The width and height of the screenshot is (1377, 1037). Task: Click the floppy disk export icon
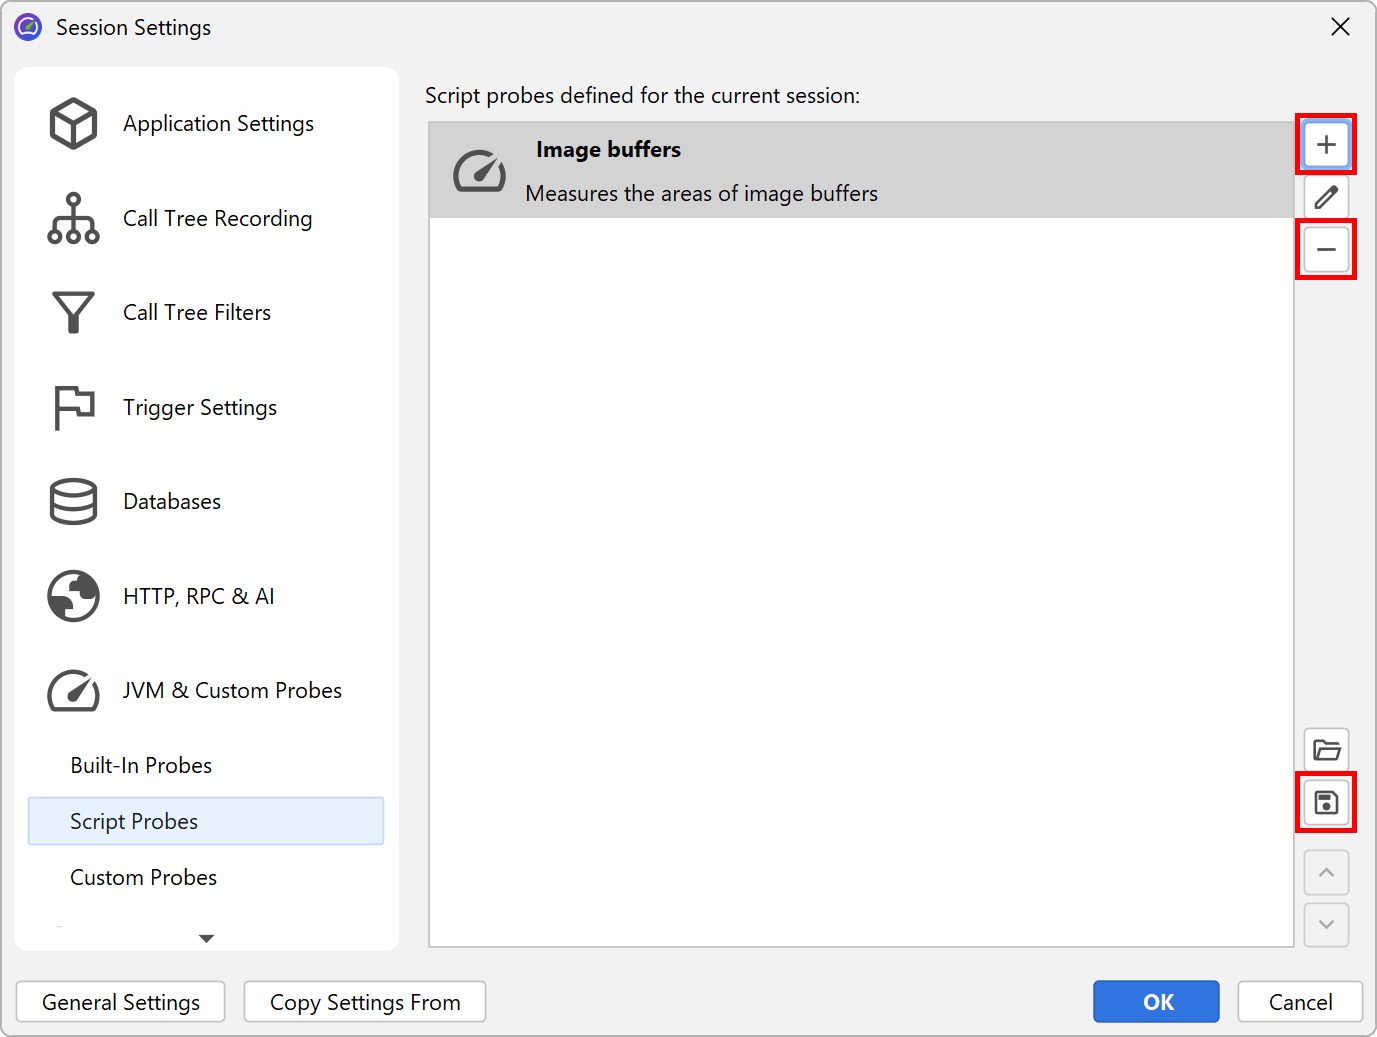pyautogui.click(x=1326, y=802)
